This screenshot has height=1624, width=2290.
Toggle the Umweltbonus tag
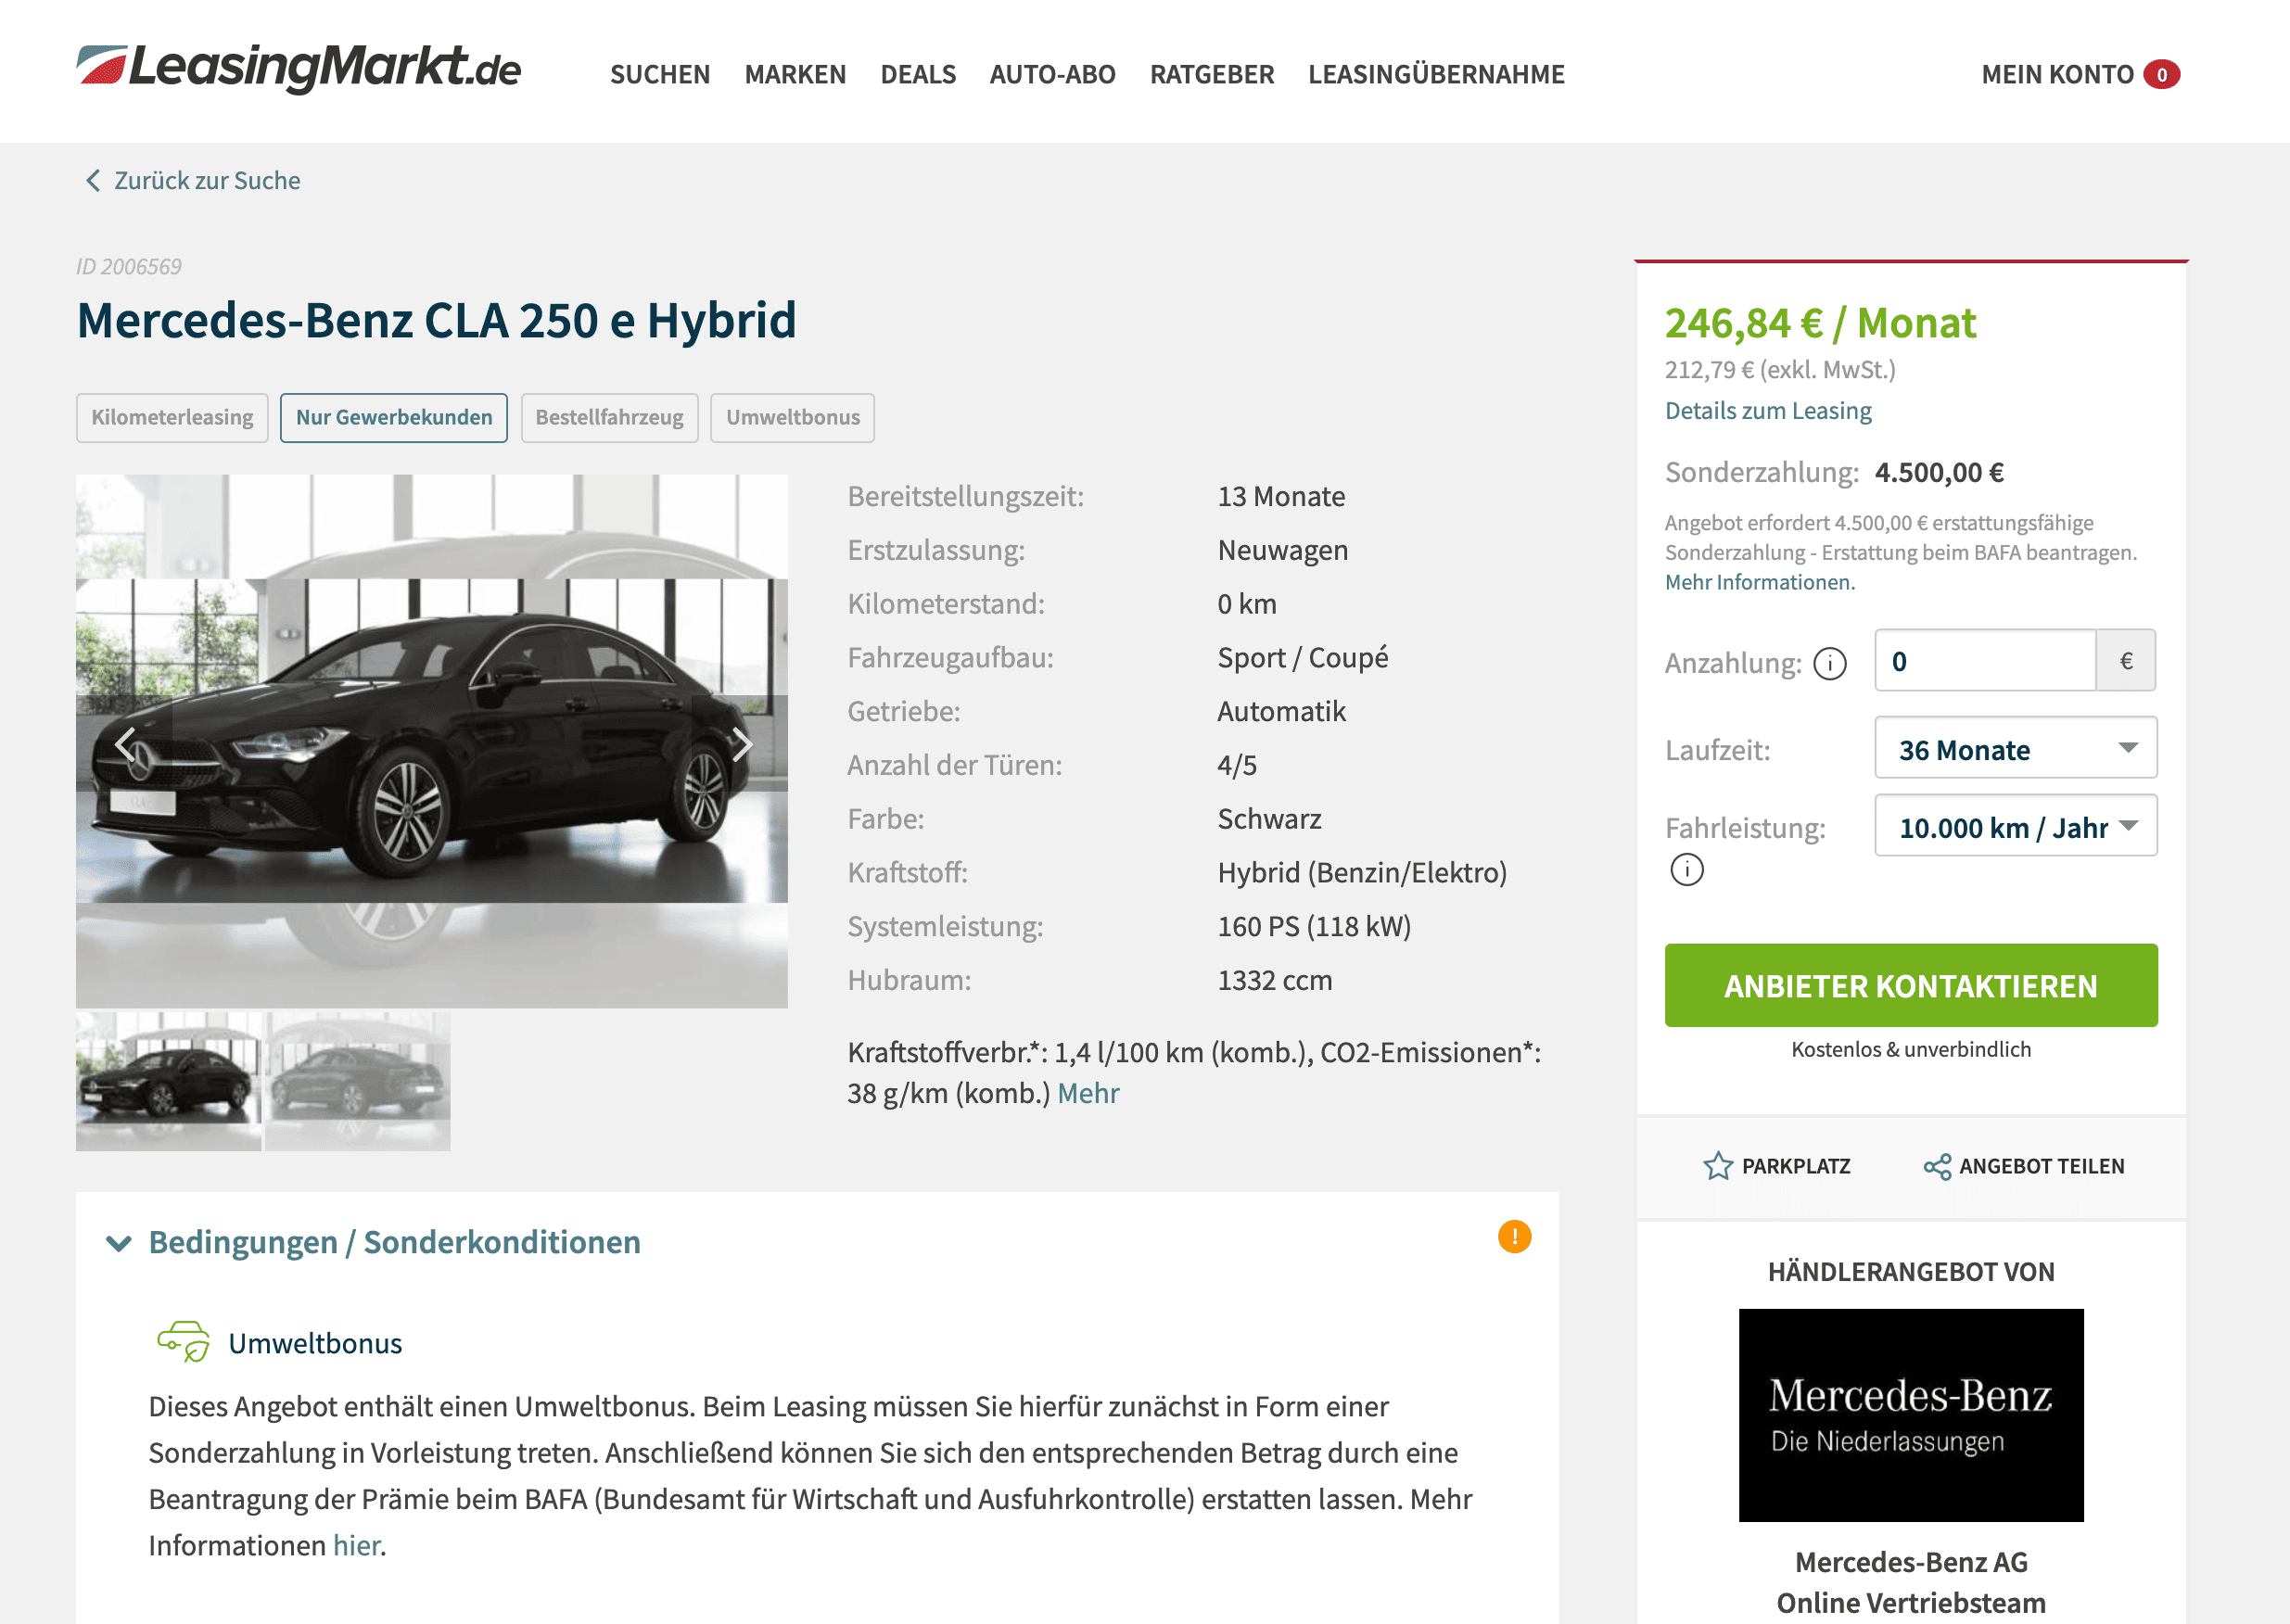click(792, 418)
